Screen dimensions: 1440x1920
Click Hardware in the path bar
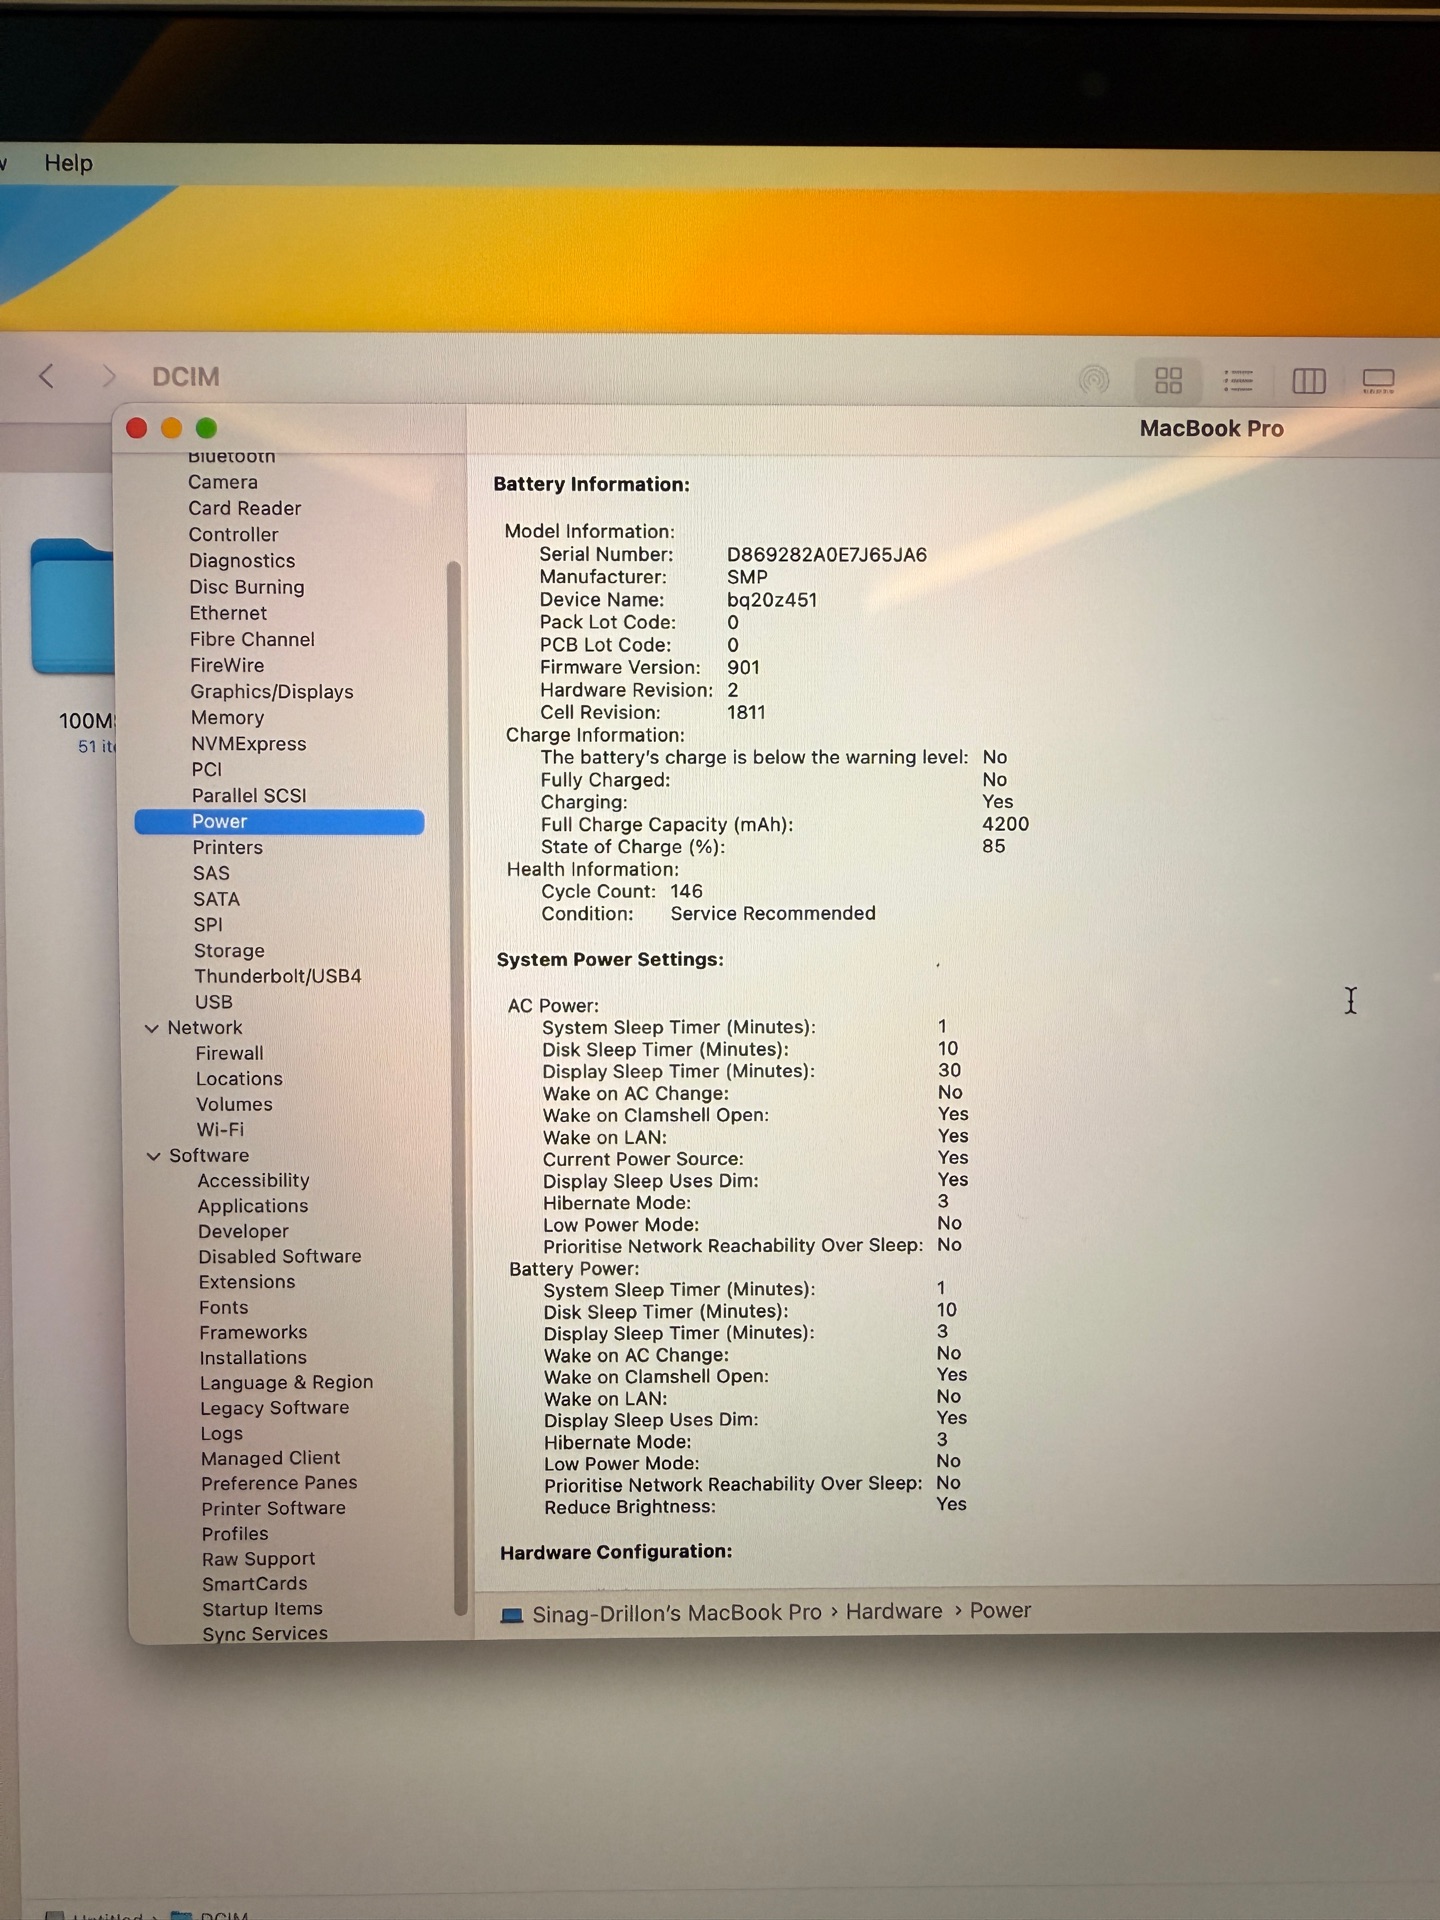click(x=894, y=1612)
